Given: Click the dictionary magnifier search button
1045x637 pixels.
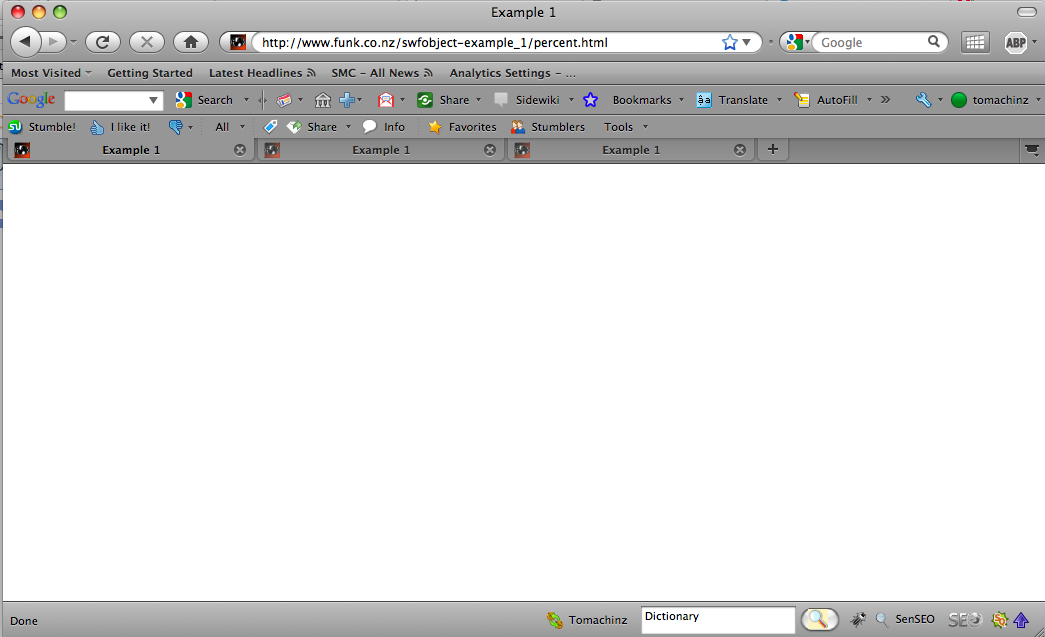Looking at the screenshot, I should click(x=819, y=620).
